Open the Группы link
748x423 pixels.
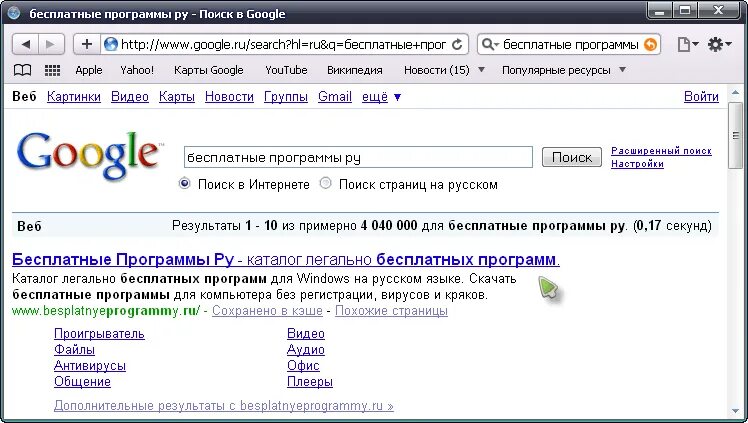tap(286, 96)
